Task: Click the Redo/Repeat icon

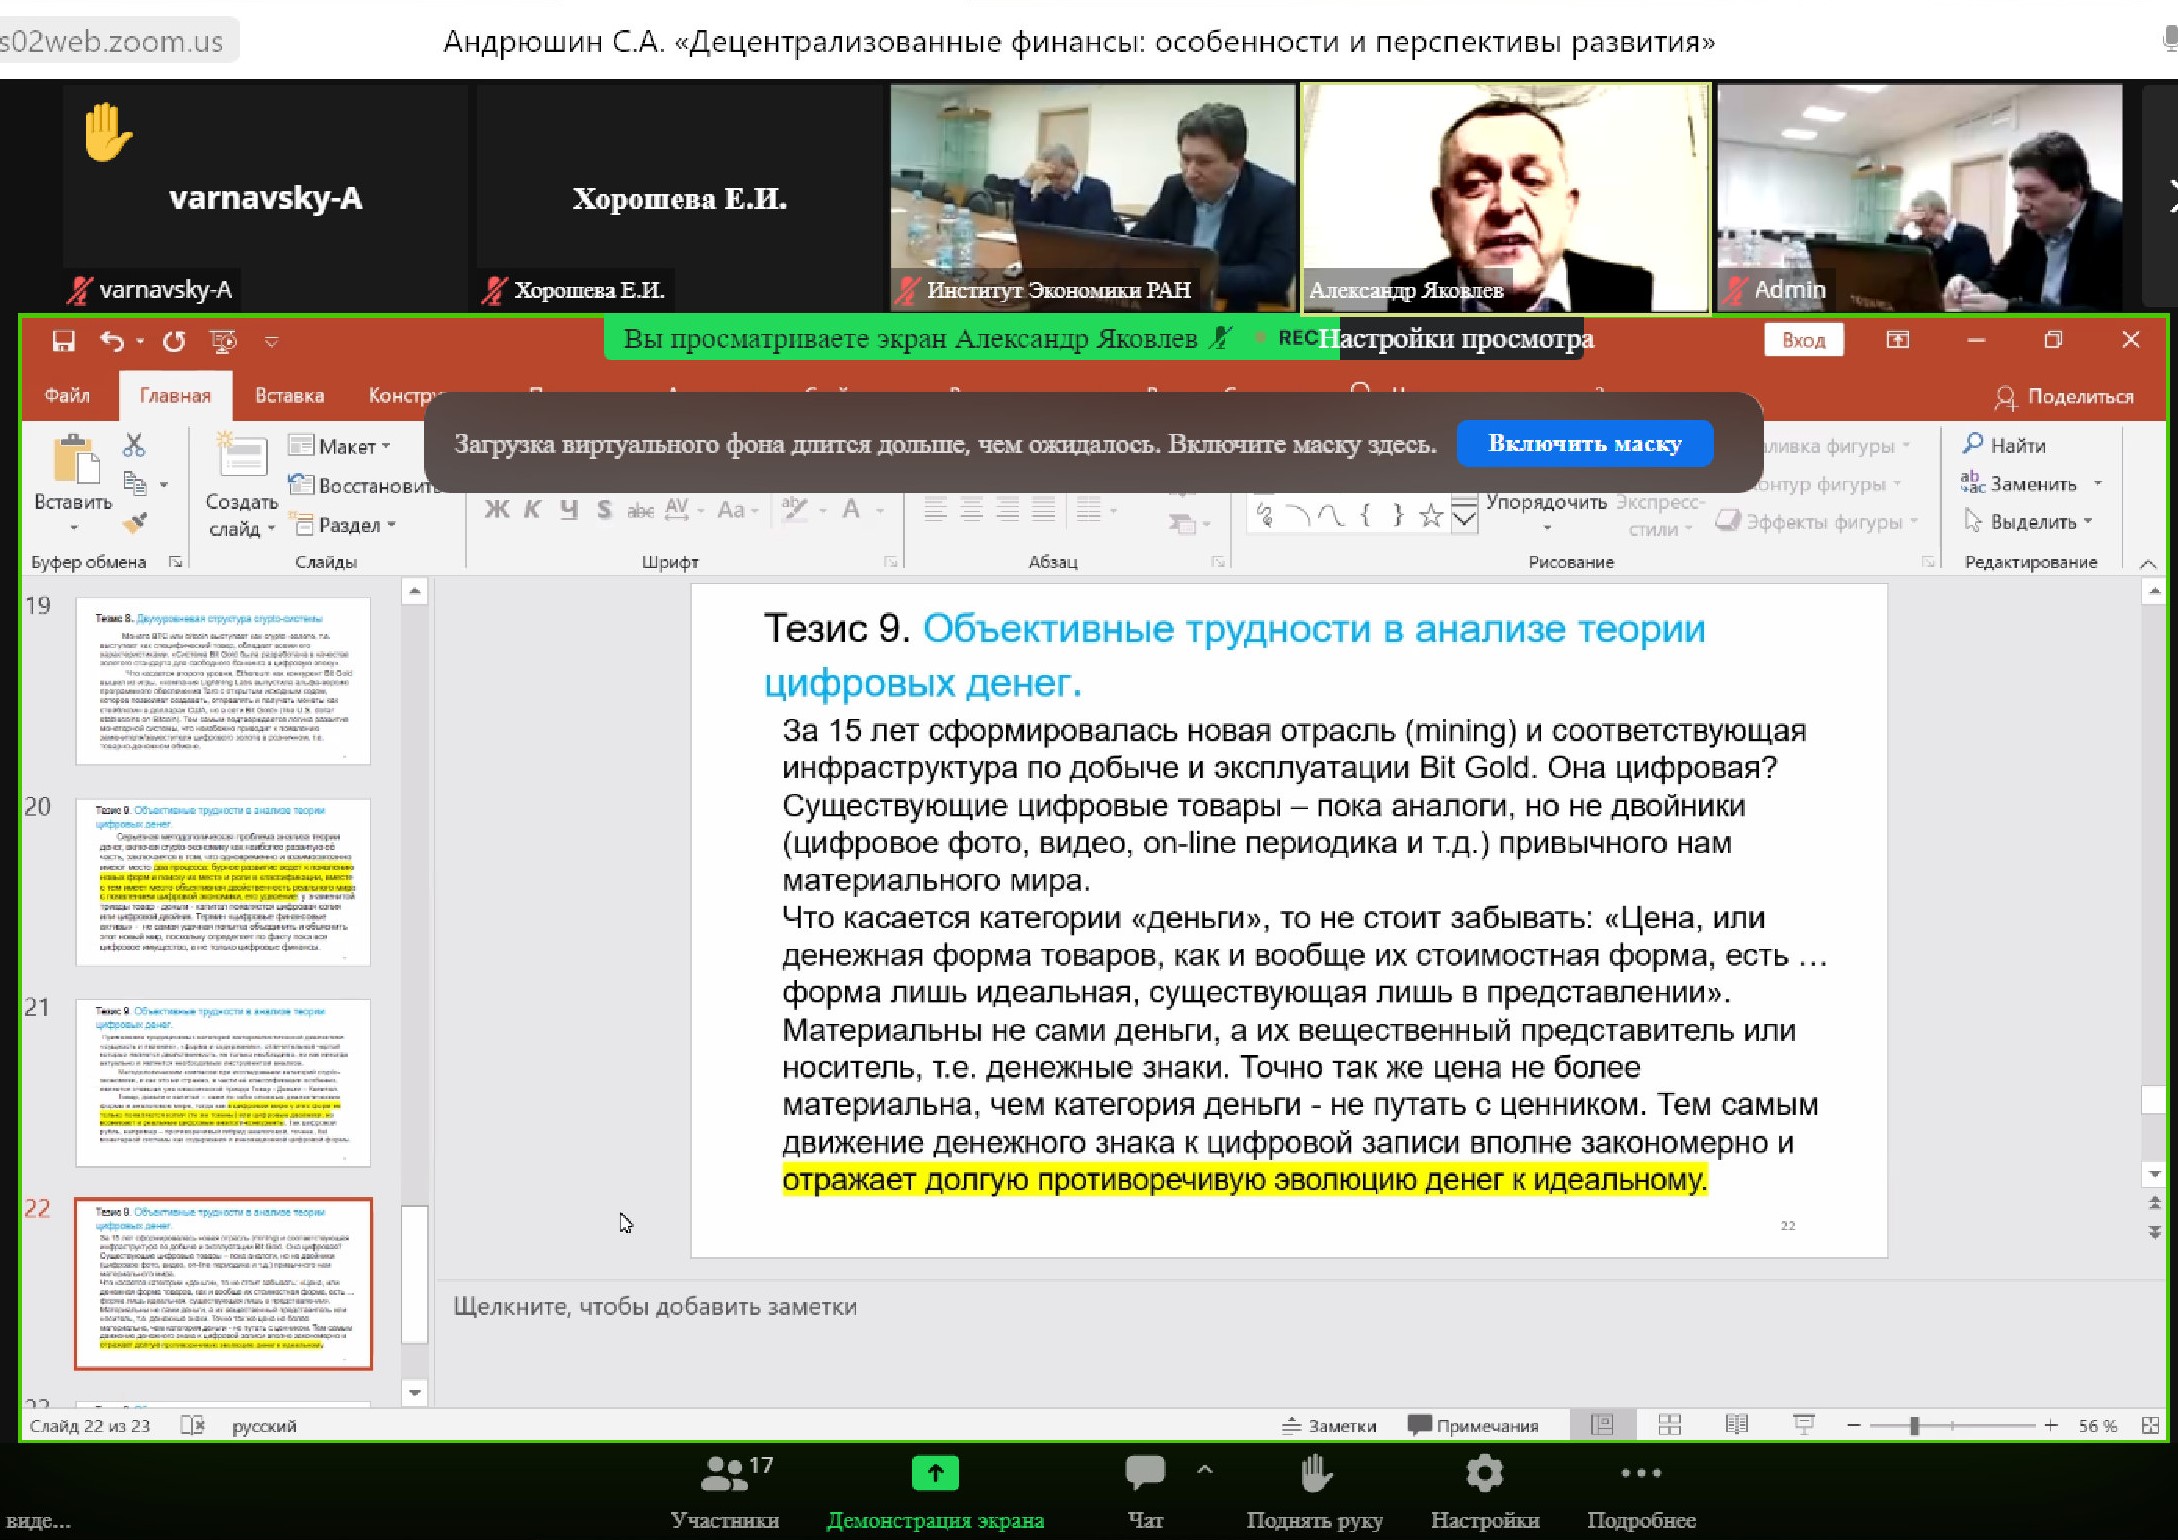Action: [174, 341]
